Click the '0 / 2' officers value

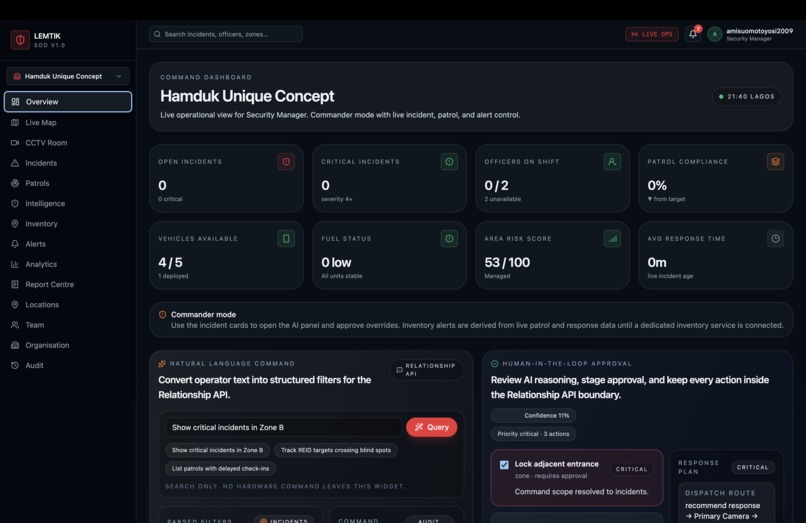click(x=496, y=186)
